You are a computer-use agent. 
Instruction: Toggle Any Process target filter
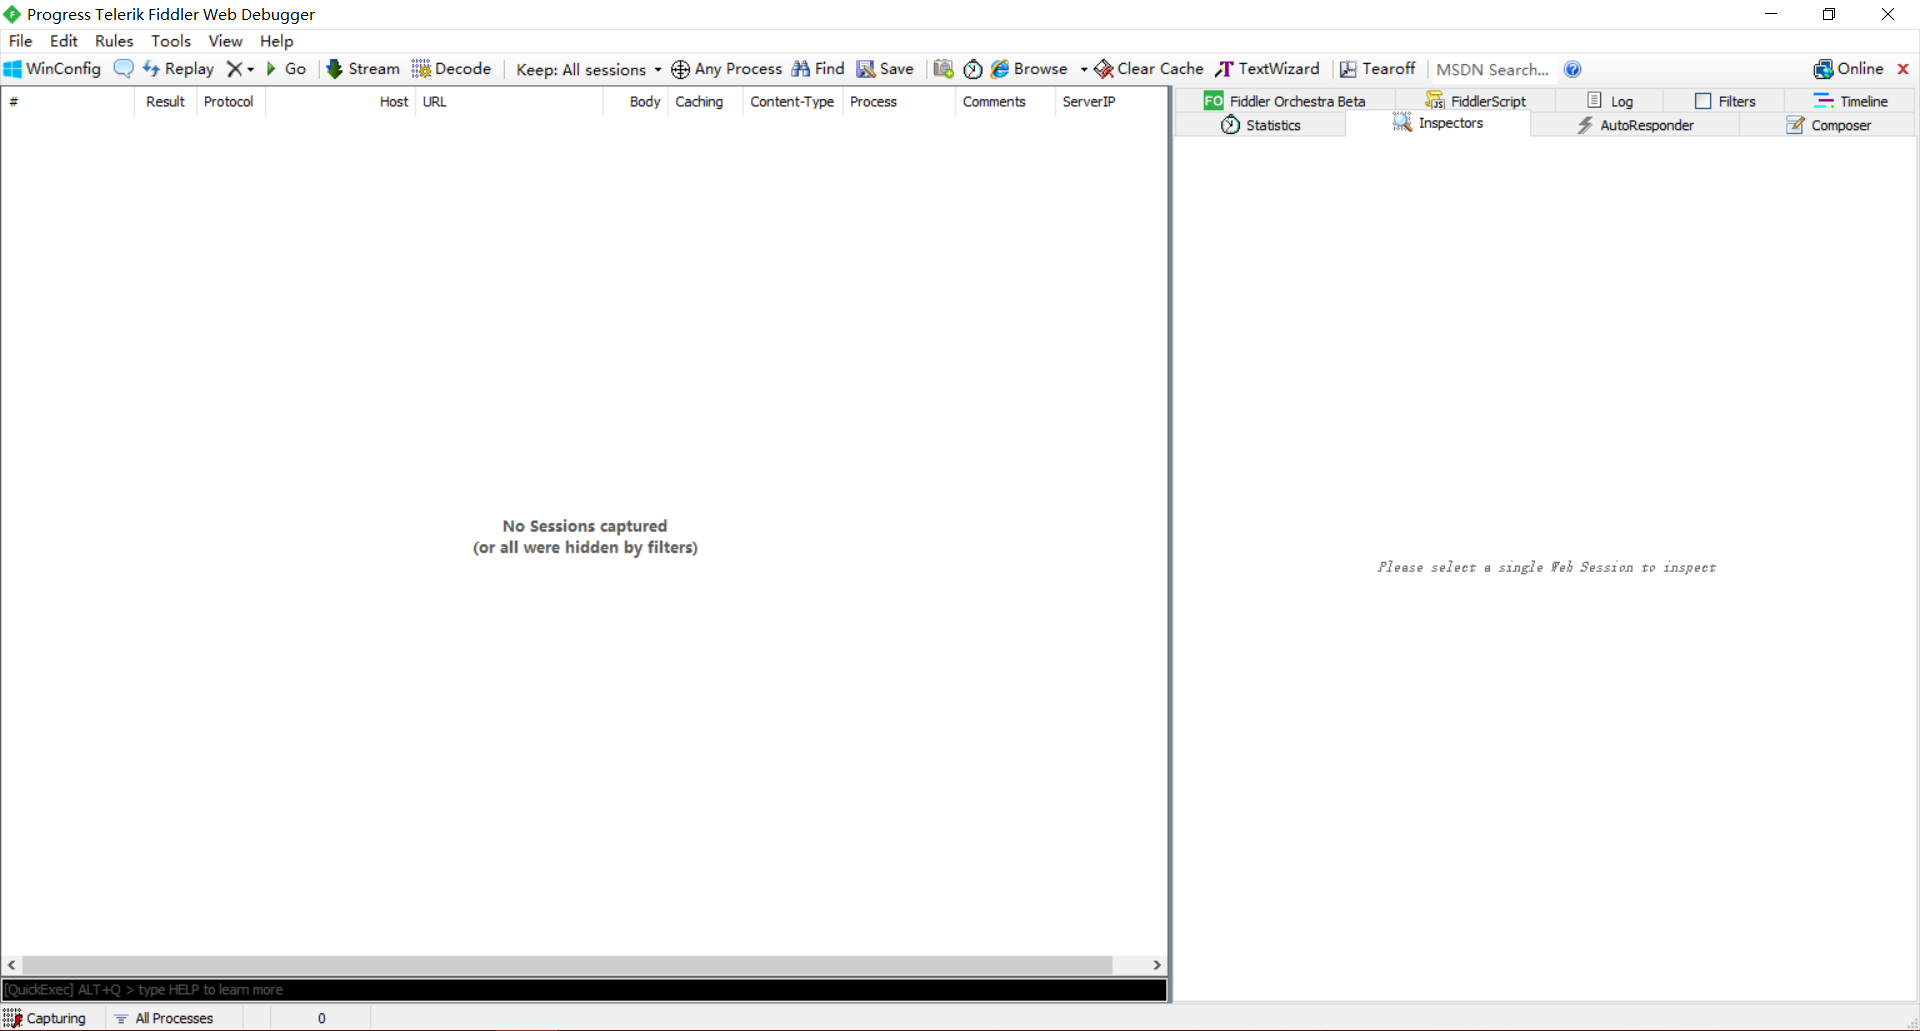click(x=726, y=69)
